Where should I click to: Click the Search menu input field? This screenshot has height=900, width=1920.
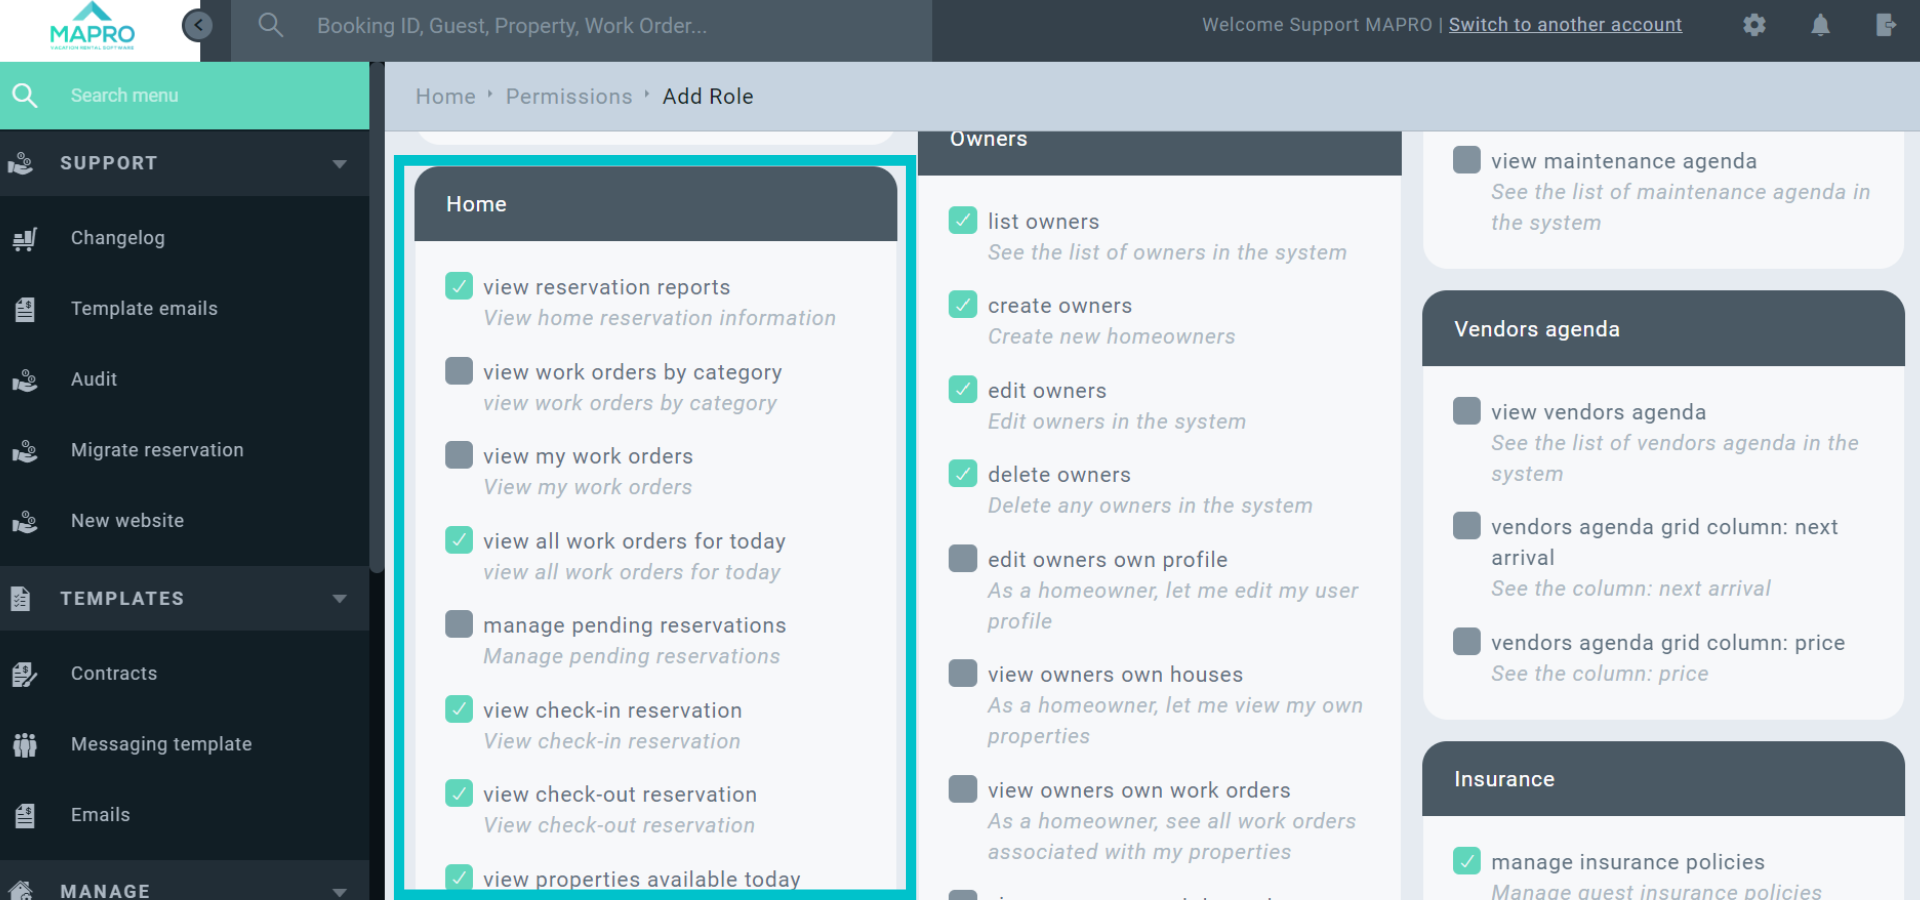click(x=200, y=96)
